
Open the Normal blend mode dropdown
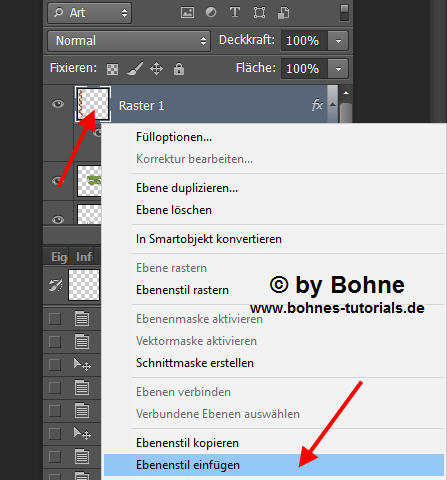point(129,41)
